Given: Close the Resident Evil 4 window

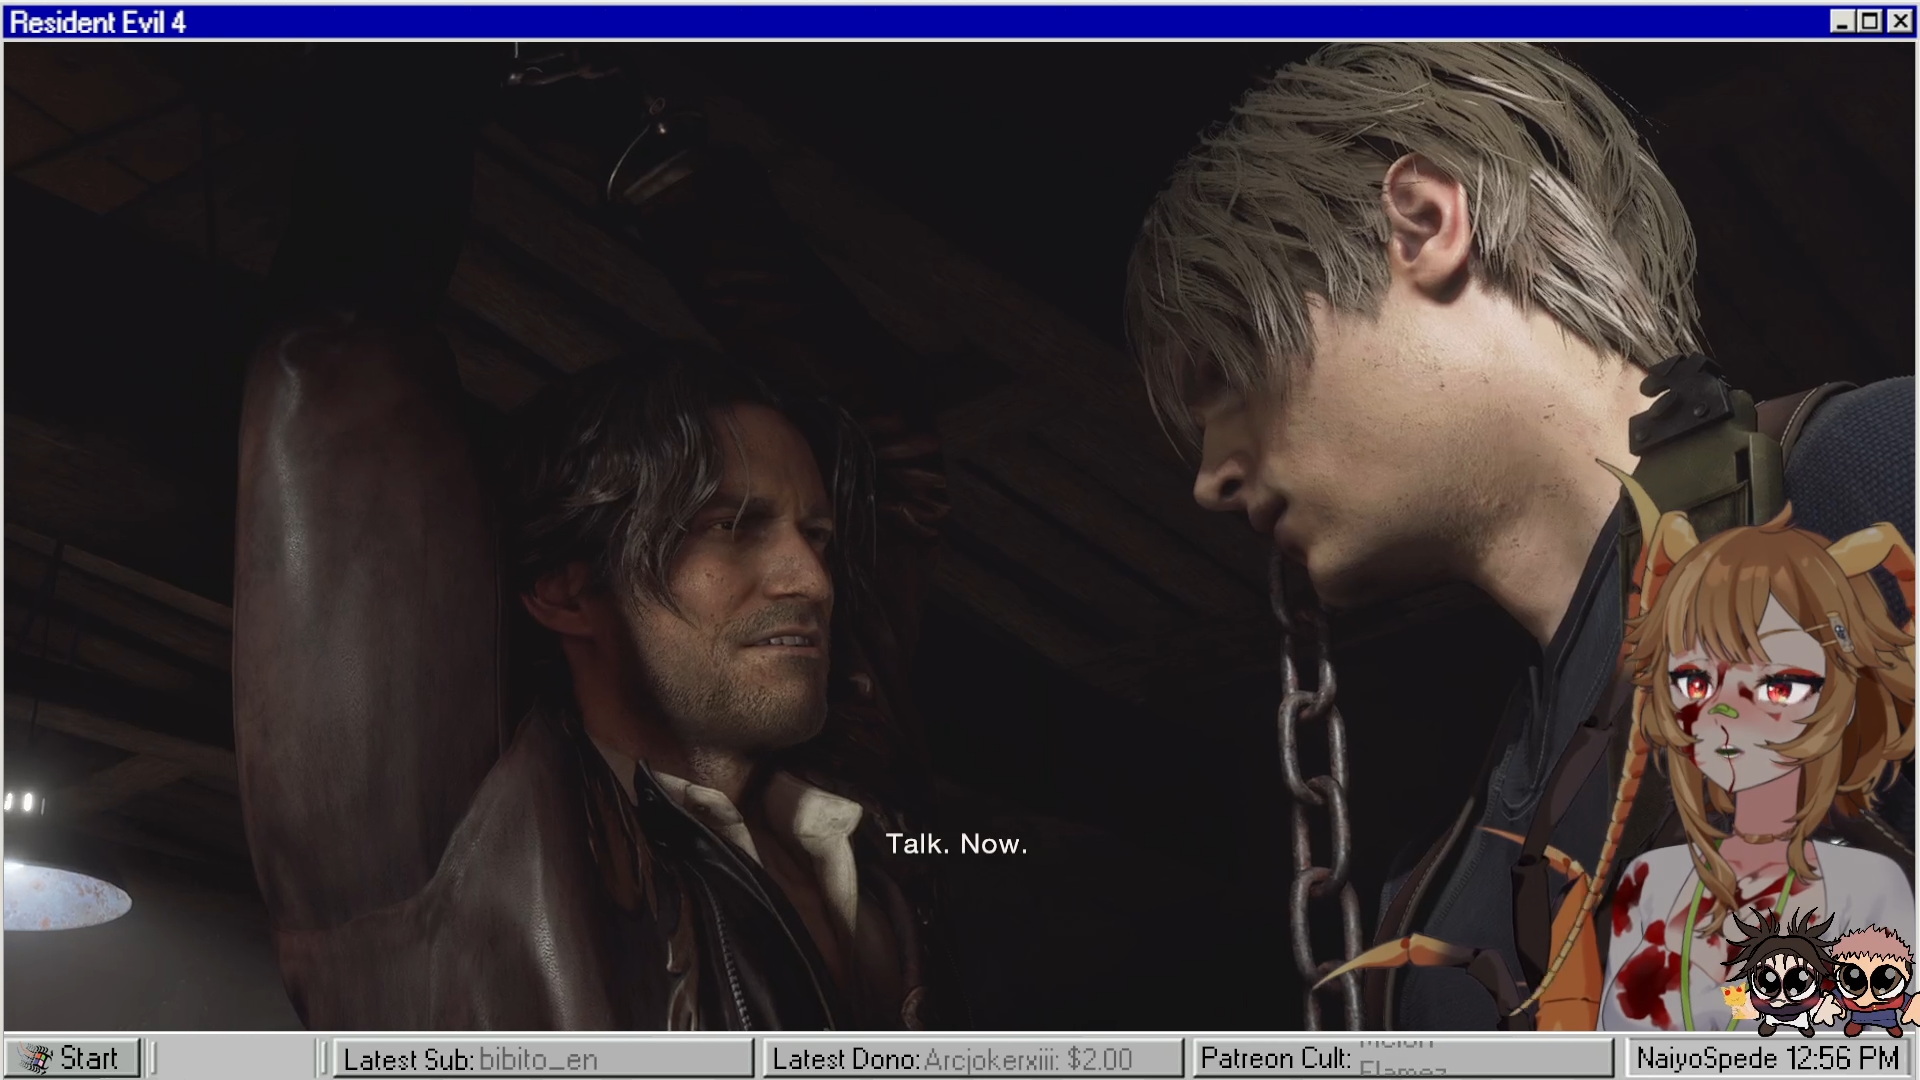Looking at the screenshot, I should (1899, 21).
